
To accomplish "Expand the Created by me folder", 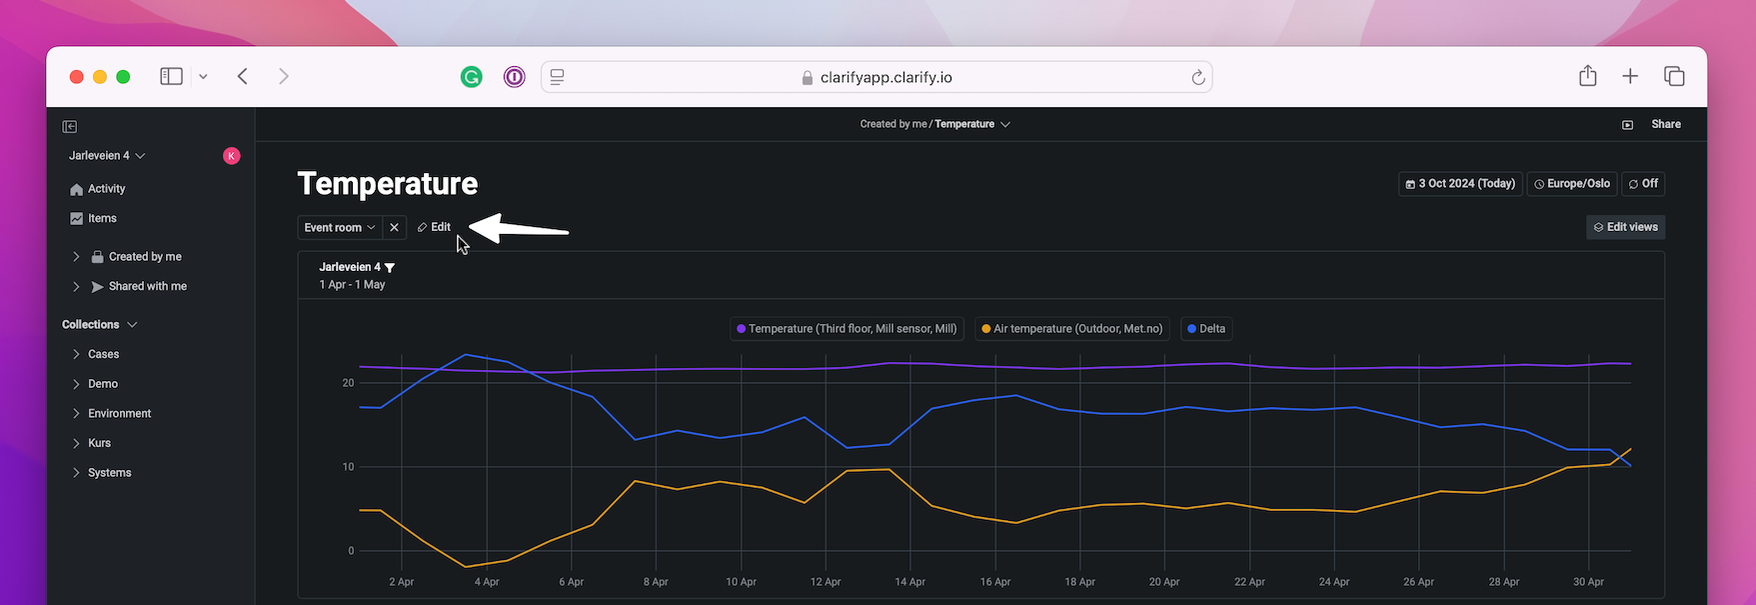I will click(76, 257).
